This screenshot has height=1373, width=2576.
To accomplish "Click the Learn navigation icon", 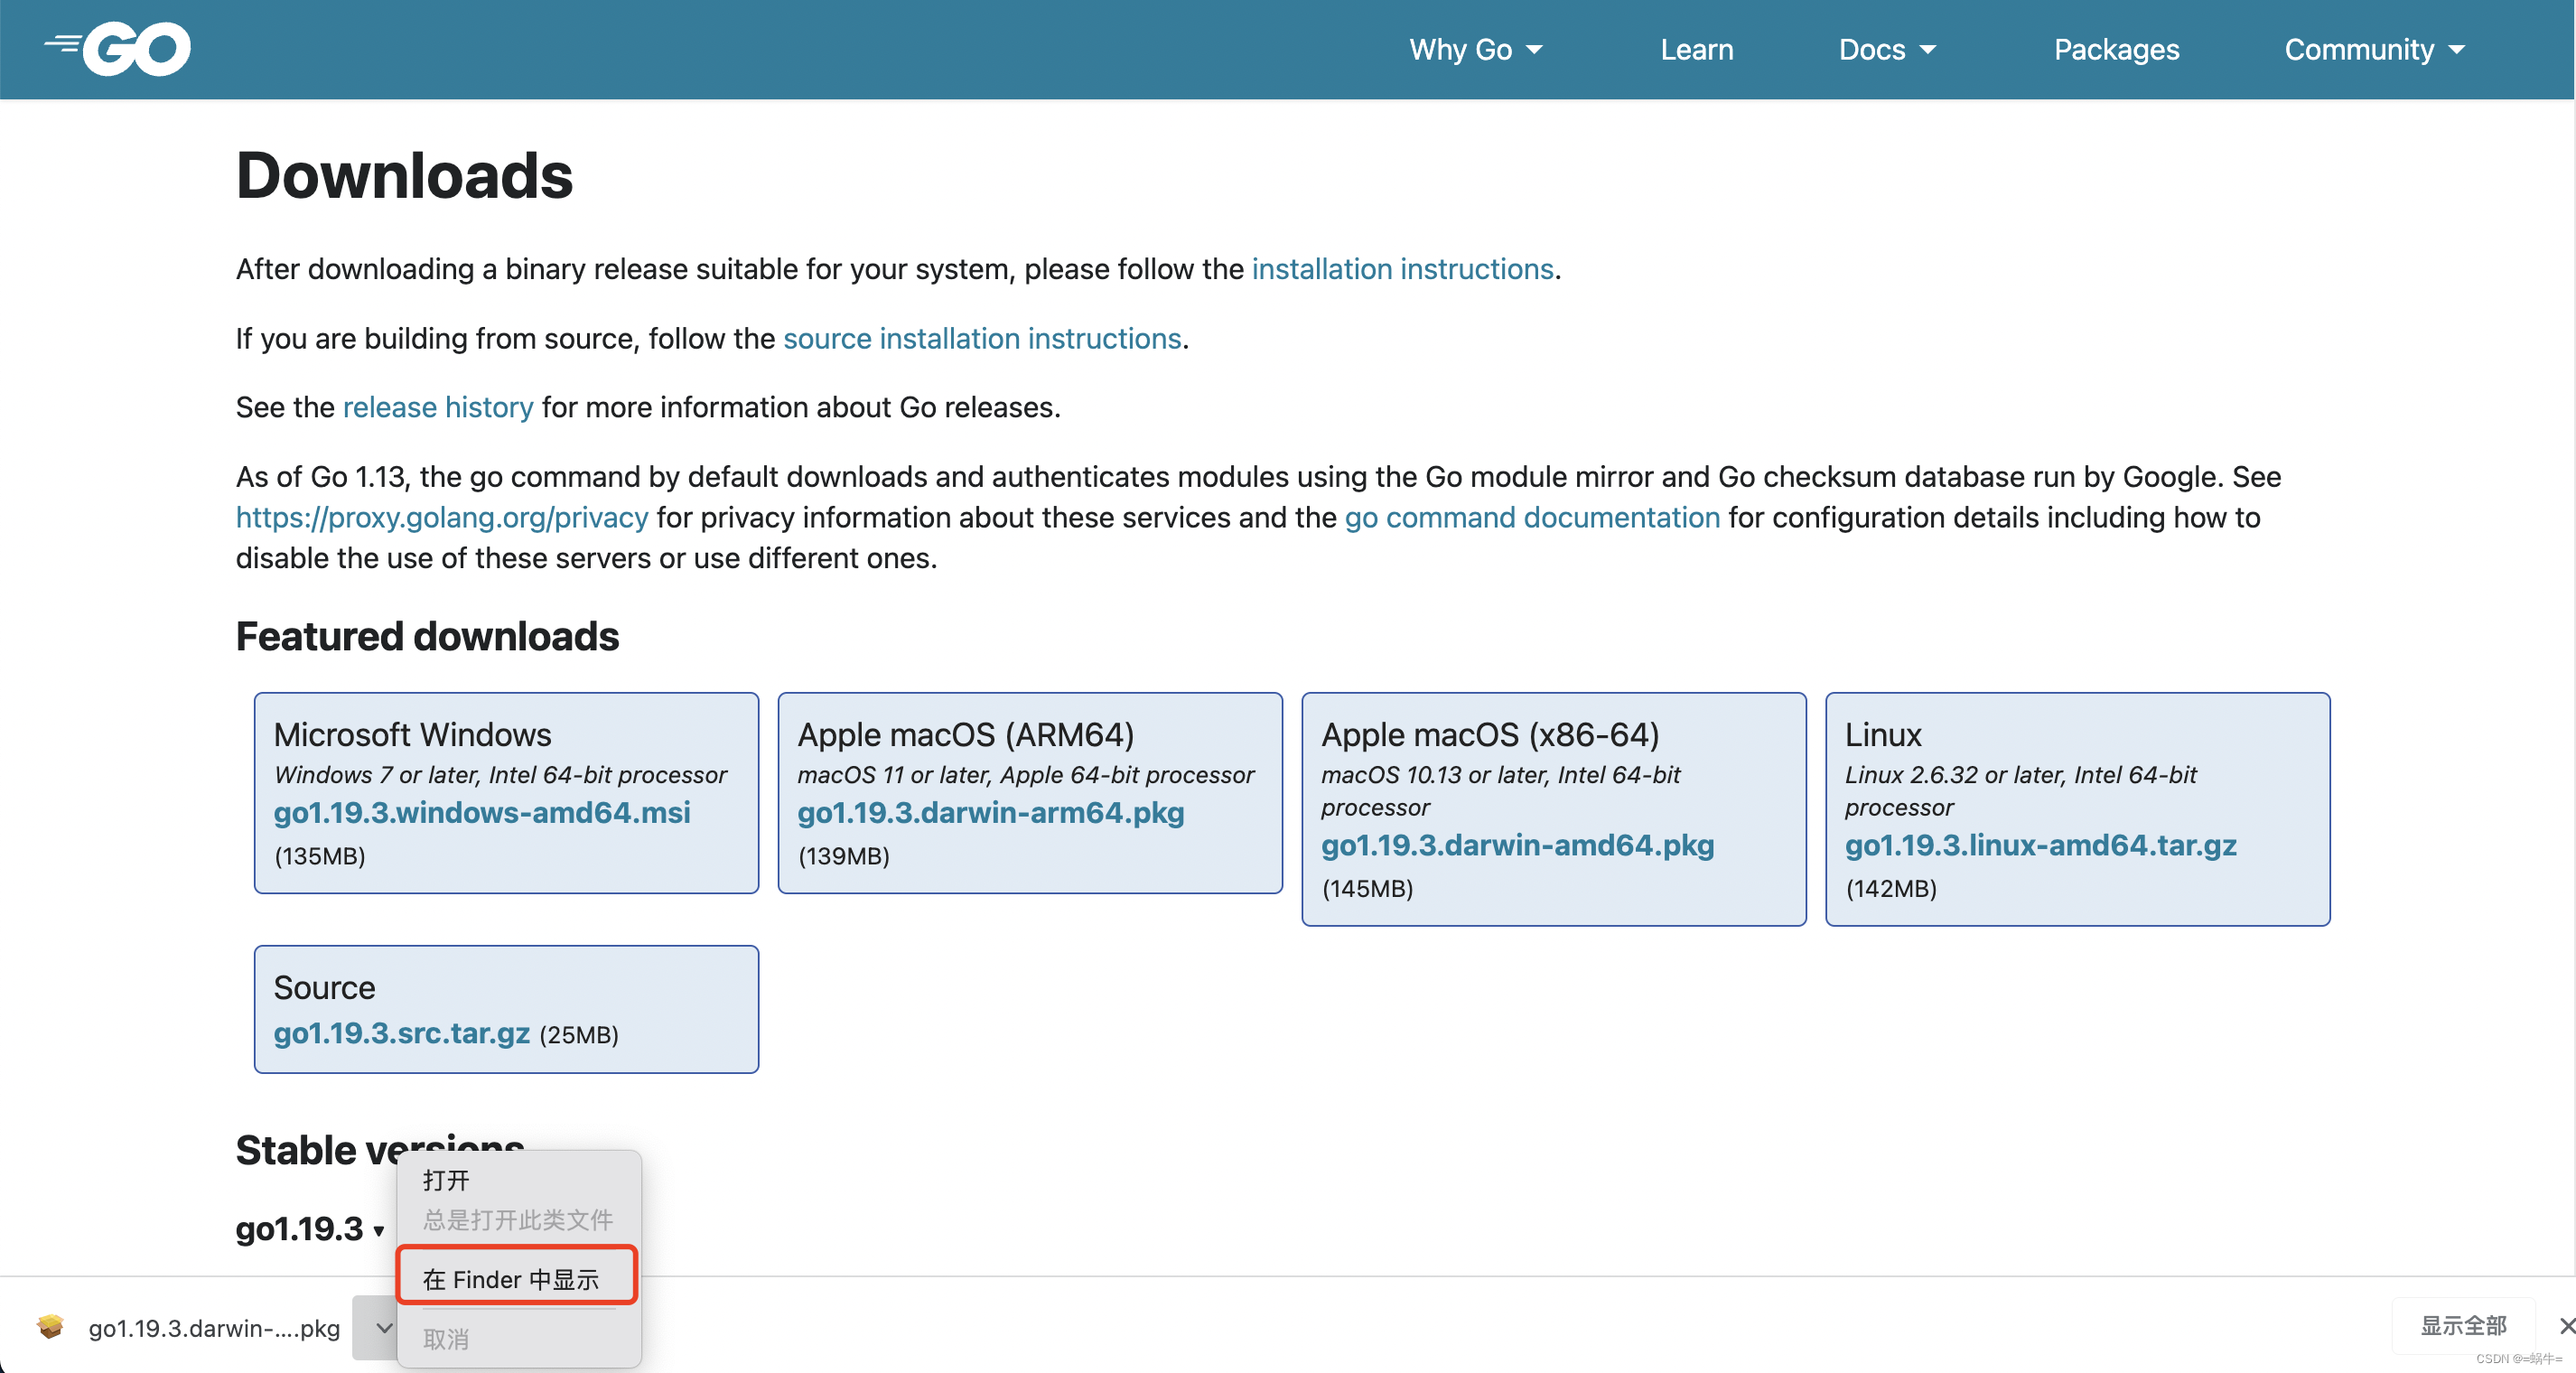I will click(x=1699, y=48).
